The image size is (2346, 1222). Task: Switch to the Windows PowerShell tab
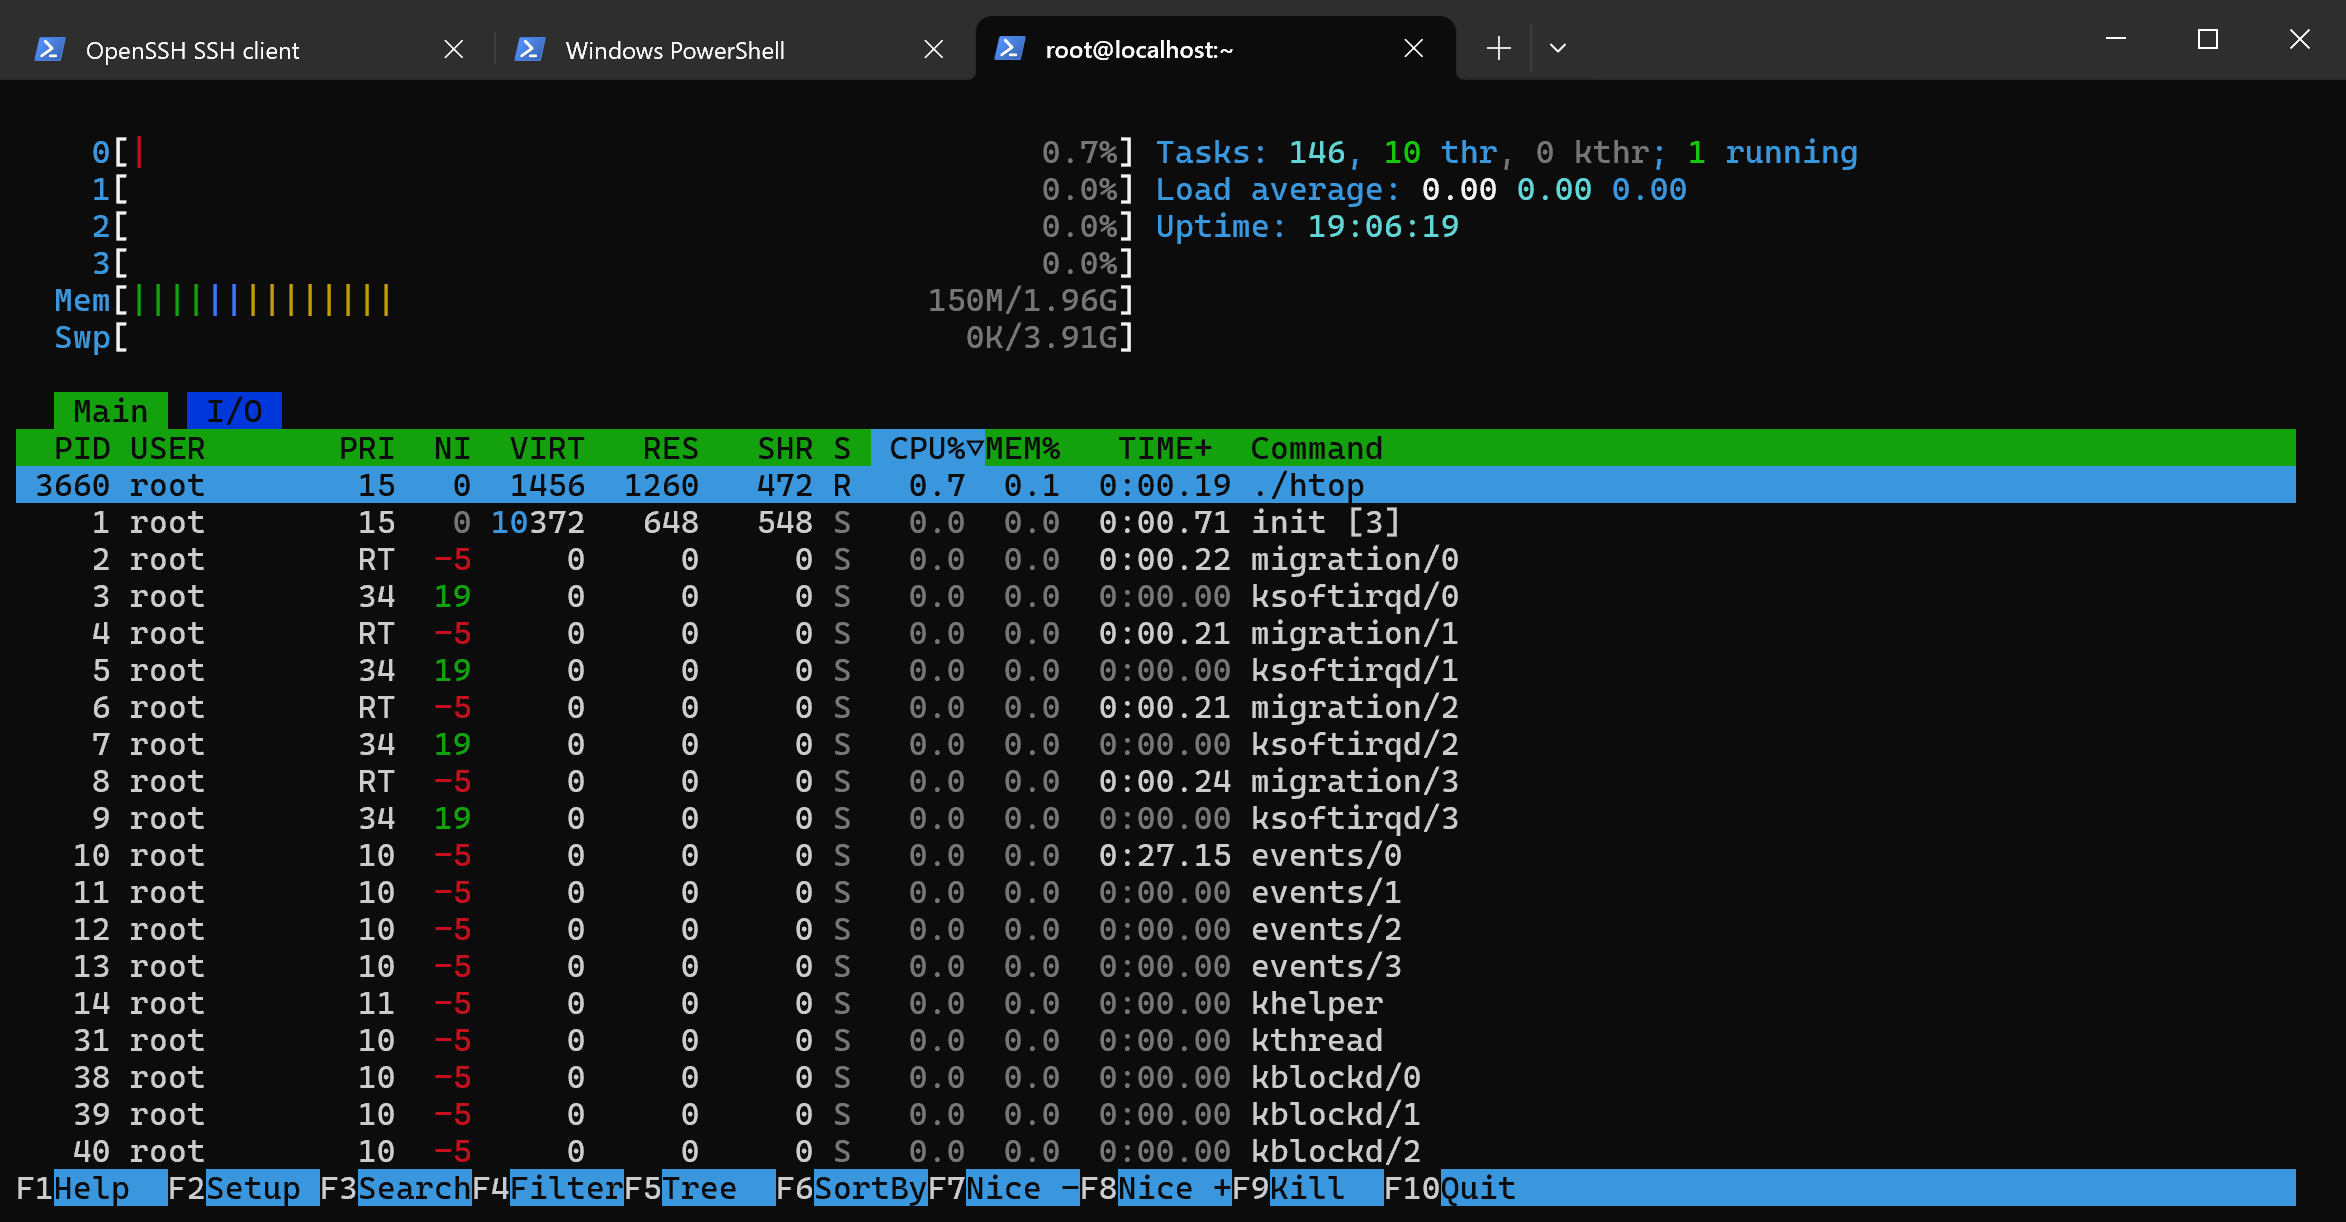click(675, 48)
